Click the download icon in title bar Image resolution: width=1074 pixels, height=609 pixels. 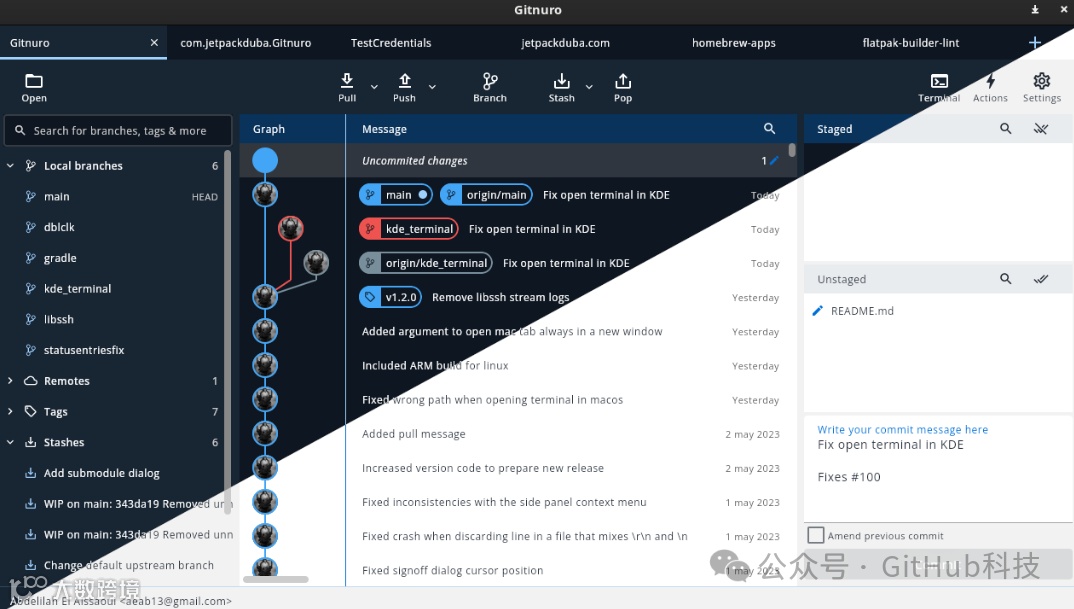1035,10
